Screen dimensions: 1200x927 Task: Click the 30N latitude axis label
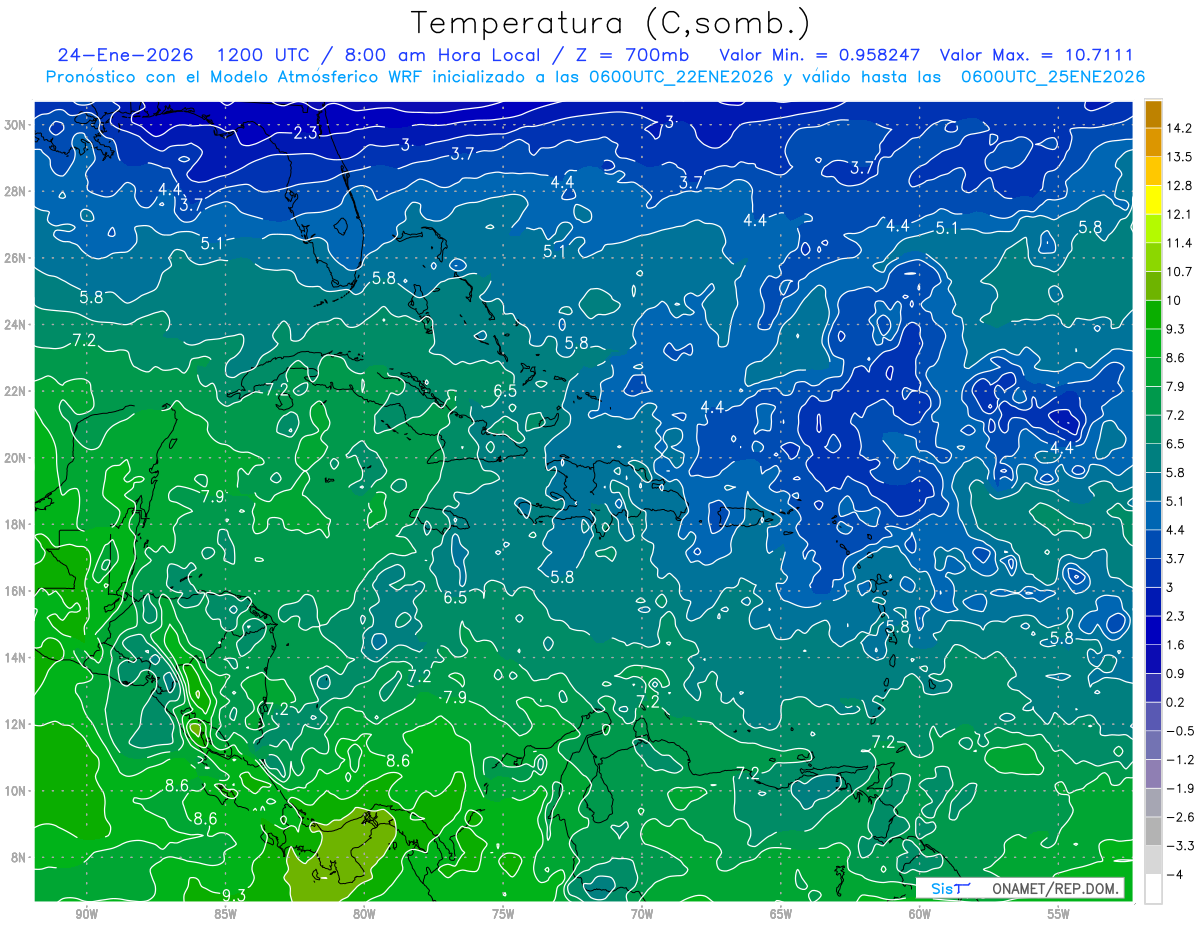(x=14, y=124)
